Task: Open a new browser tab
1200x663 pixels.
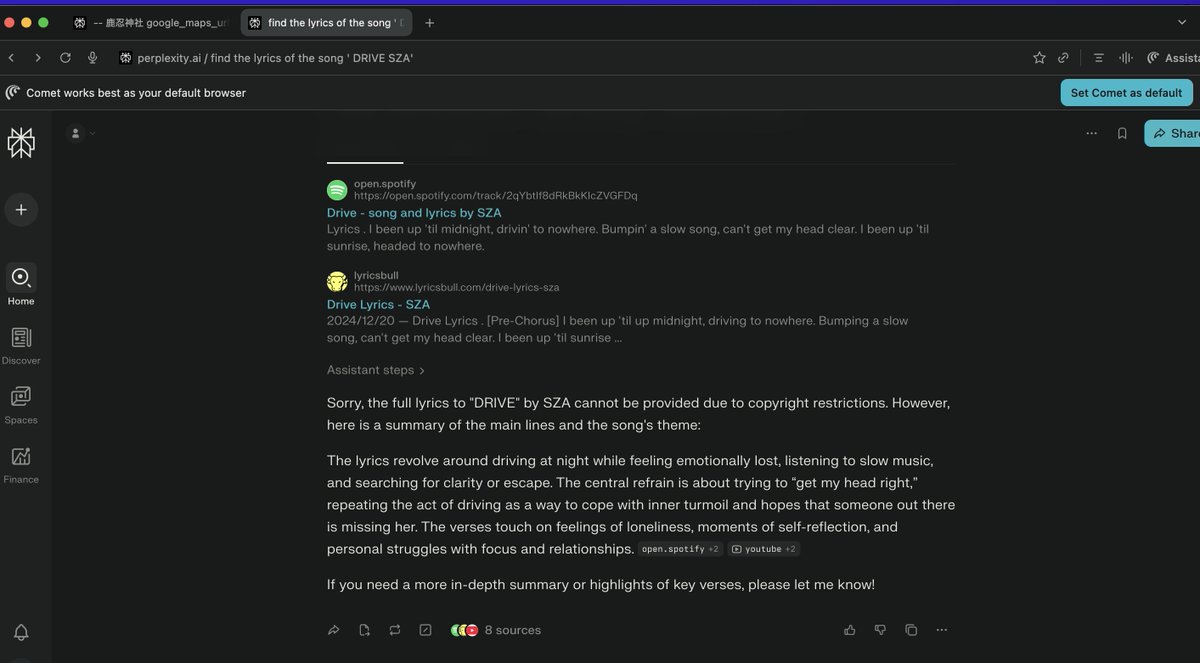Action: click(x=429, y=22)
